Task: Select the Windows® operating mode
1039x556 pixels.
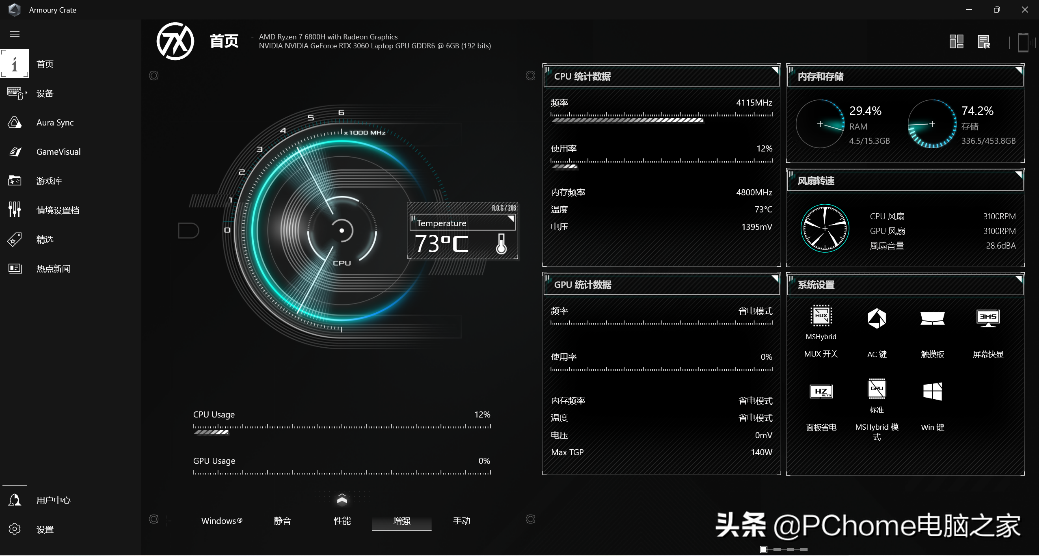Action: point(222,521)
